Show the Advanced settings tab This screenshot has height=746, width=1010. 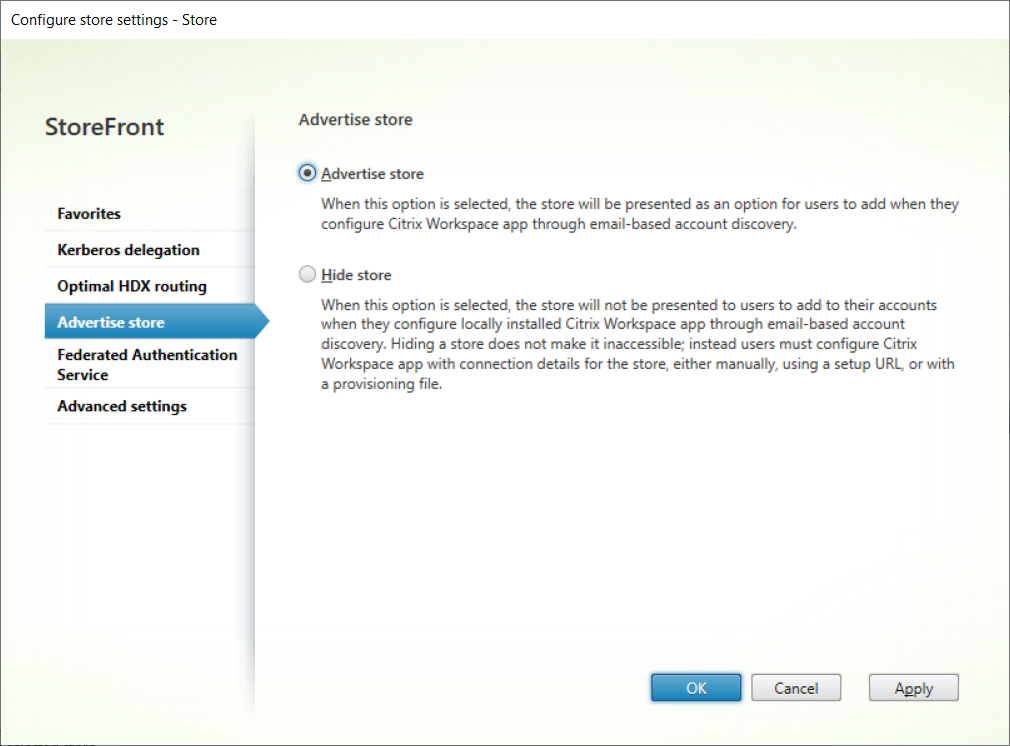122,406
